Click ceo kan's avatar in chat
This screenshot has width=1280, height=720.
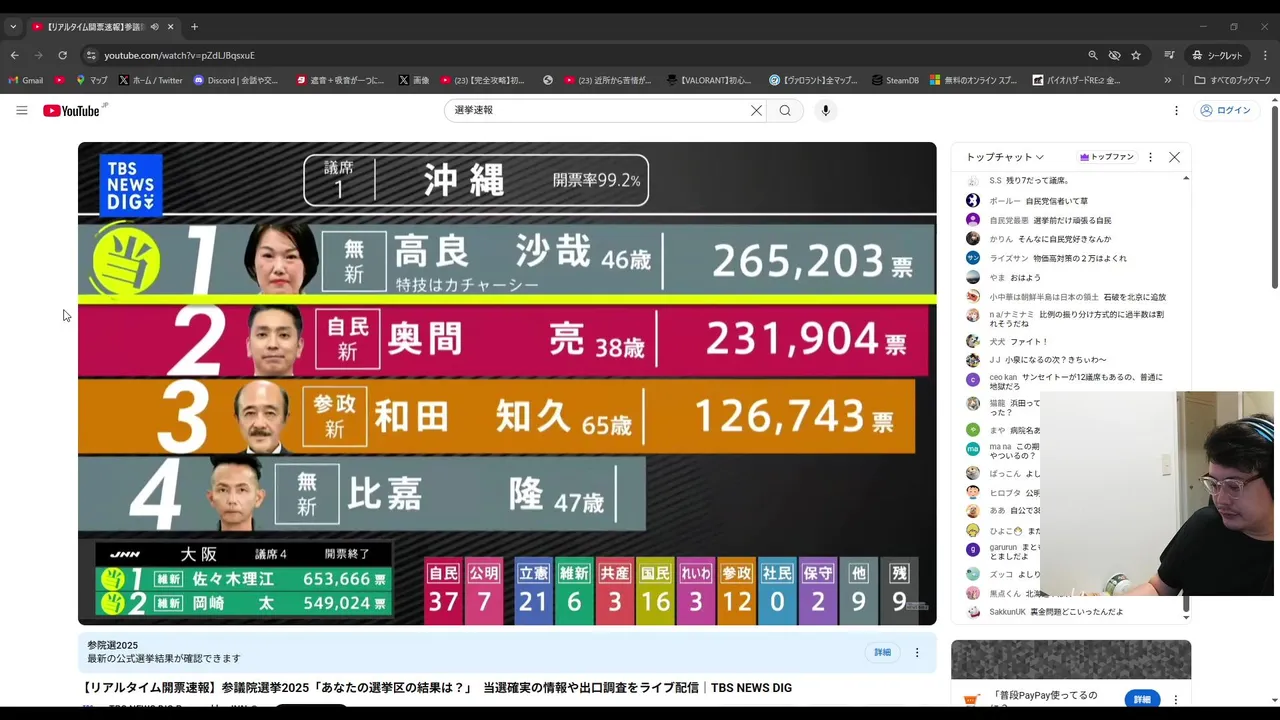tap(972, 379)
